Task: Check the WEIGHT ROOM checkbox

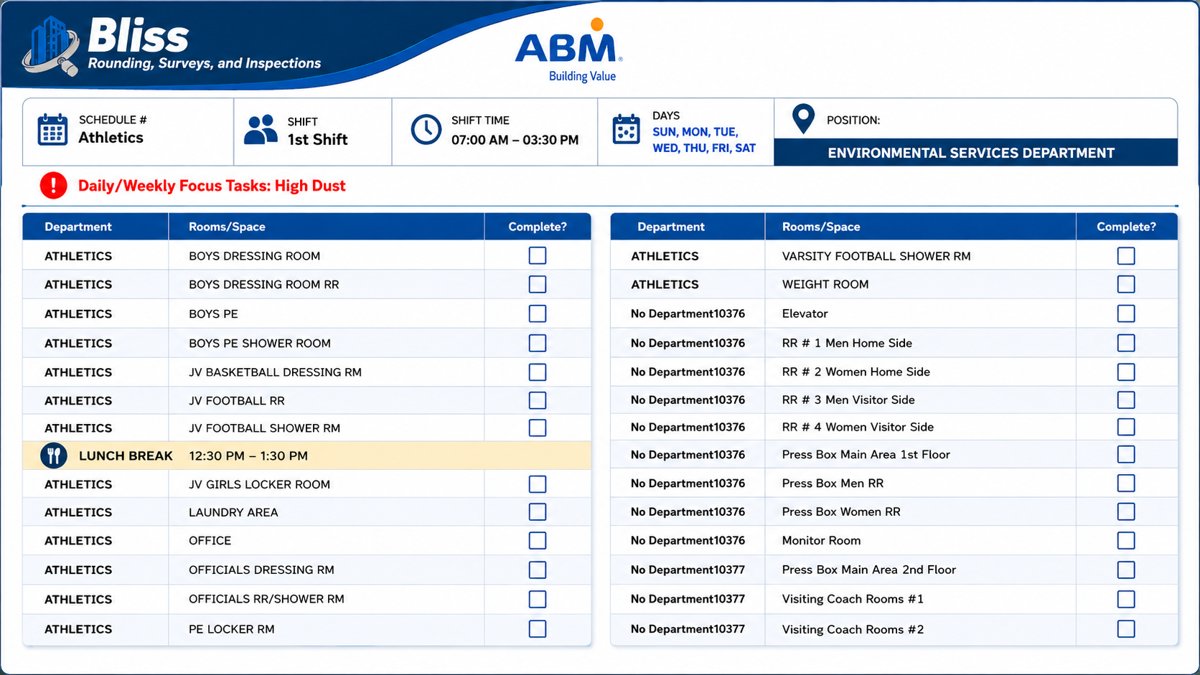Action: (x=1126, y=284)
